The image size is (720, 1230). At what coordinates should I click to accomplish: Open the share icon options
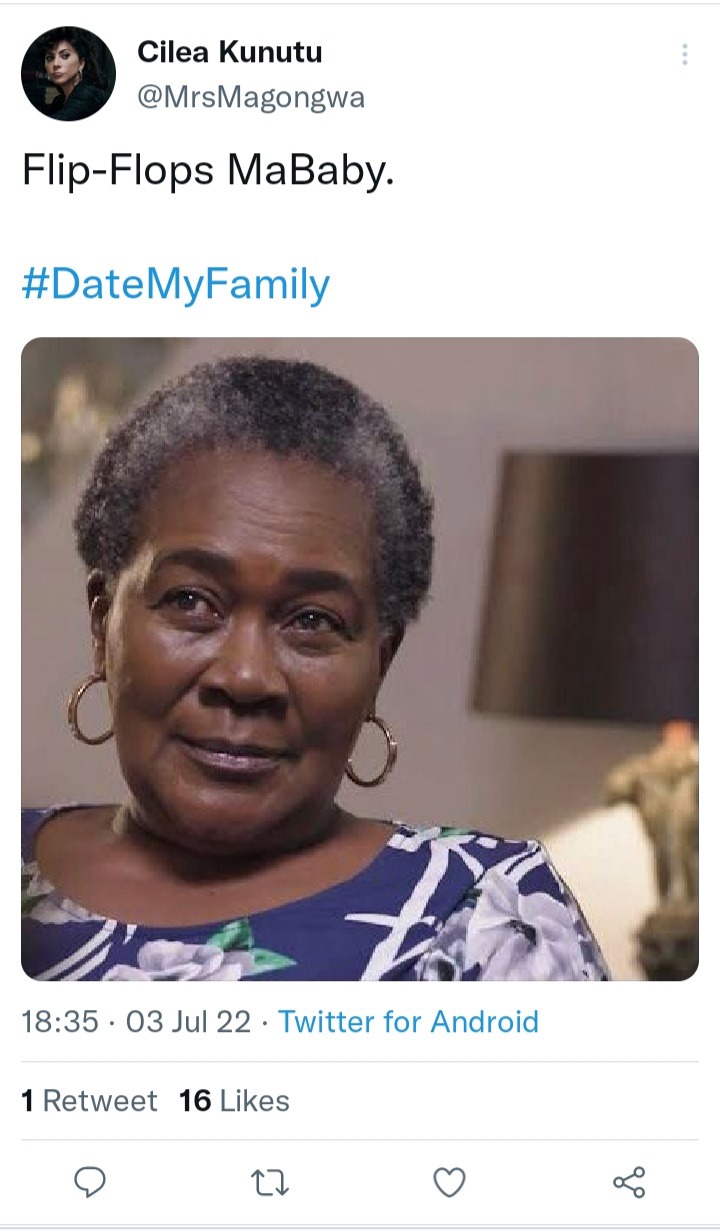[x=629, y=1183]
